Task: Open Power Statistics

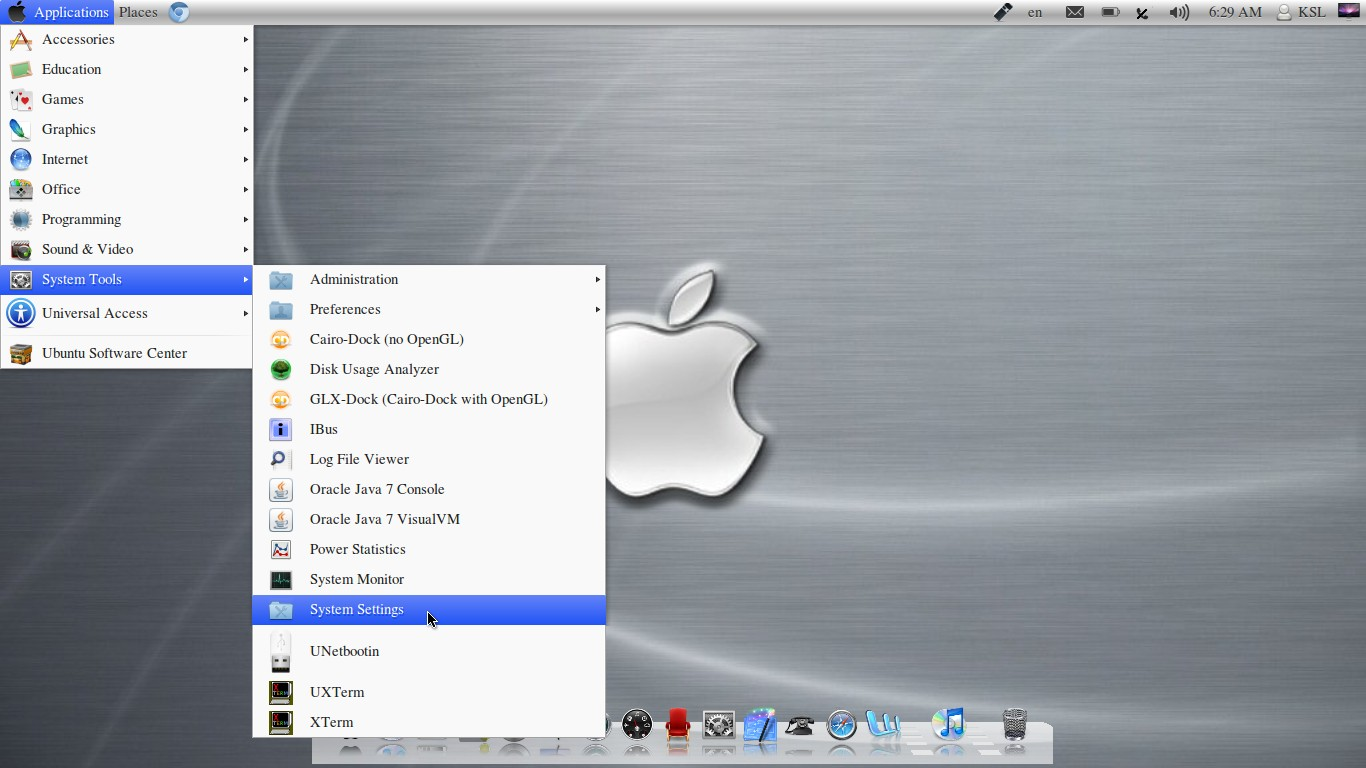Action: coord(429,549)
